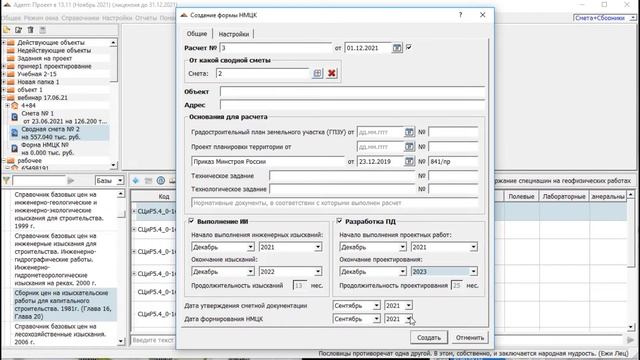Click into the Адрес field
The height and width of the screenshot is (360, 640).
[x=353, y=105]
